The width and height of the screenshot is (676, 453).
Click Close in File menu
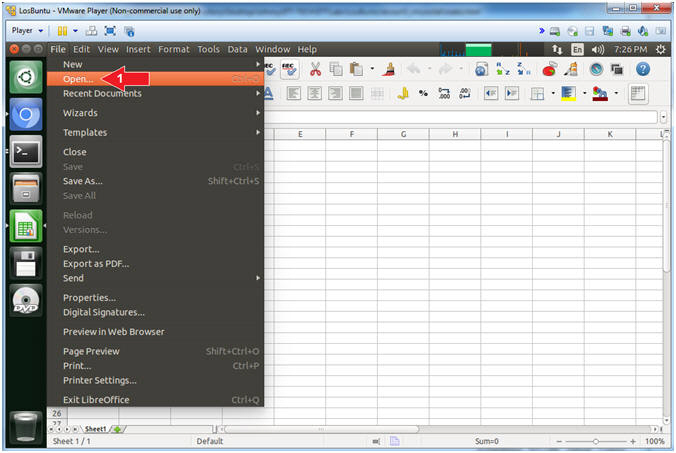tap(156, 152)
